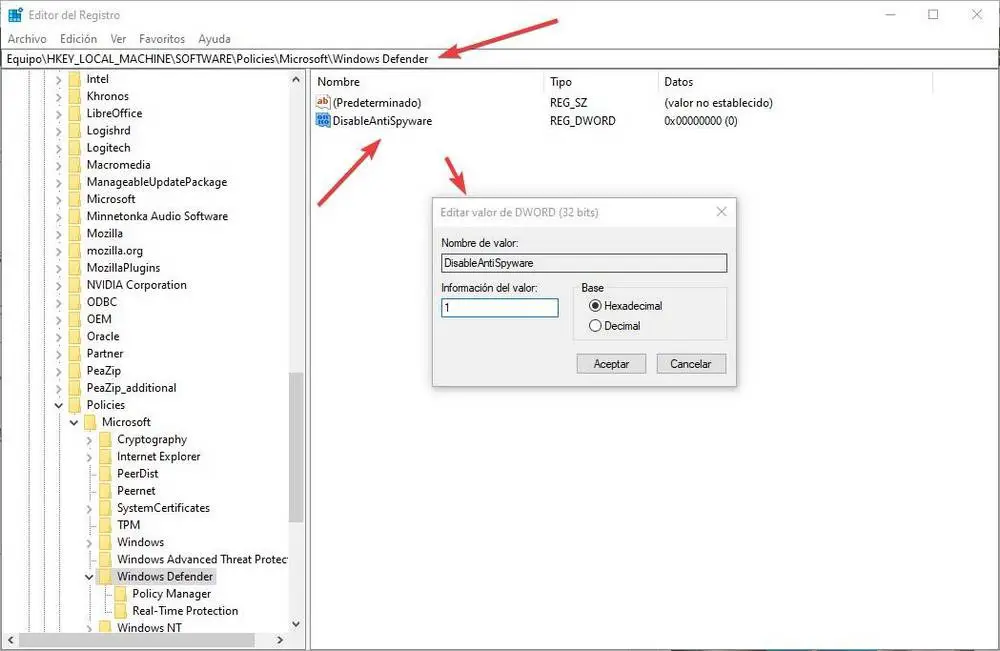Click the tree scroll up arrow
Viewport: 1000px width, 651px height.
[x=296, y=80]
